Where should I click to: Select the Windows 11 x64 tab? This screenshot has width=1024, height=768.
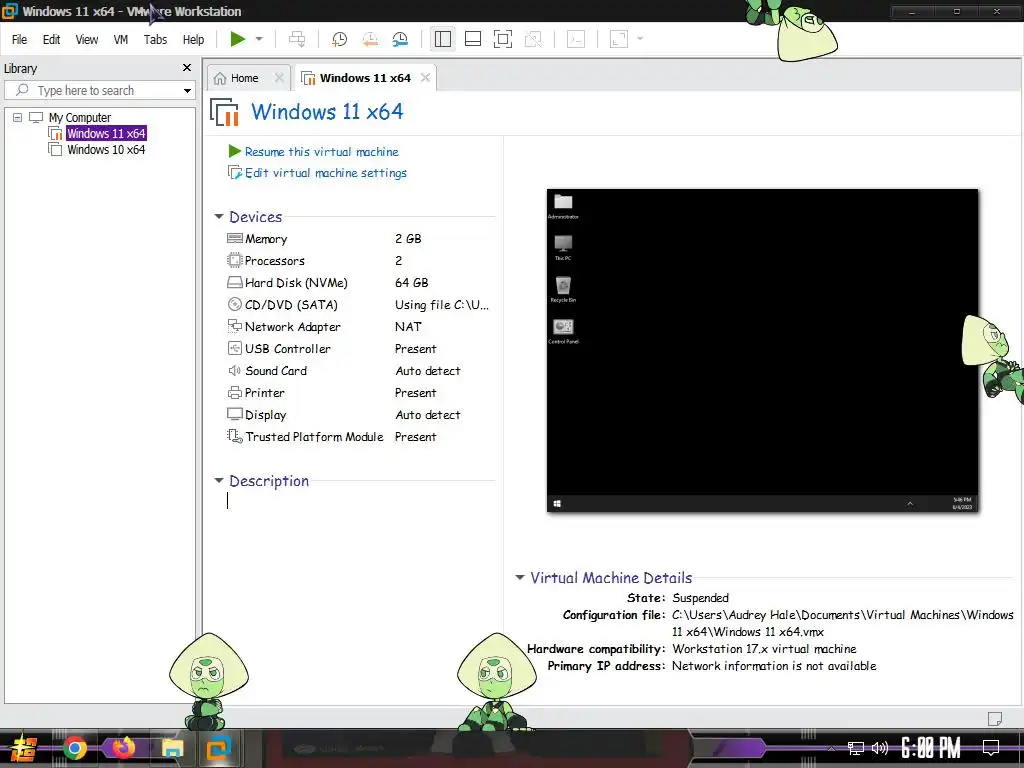(x=365, y=78)
